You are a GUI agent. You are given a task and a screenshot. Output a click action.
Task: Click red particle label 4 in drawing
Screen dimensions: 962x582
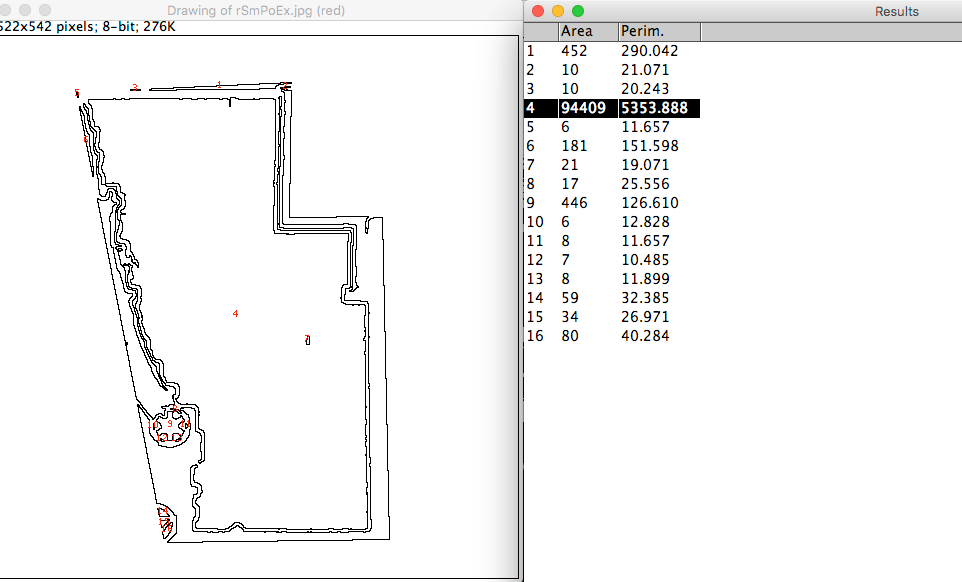pyautogui.click(x=235, y=313)
